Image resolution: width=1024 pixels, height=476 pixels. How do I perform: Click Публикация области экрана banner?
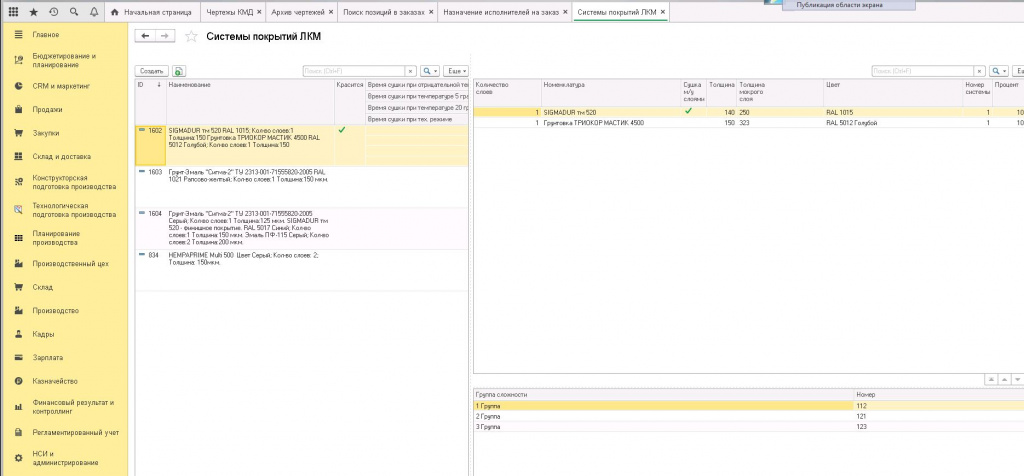(x=840, y=5)
